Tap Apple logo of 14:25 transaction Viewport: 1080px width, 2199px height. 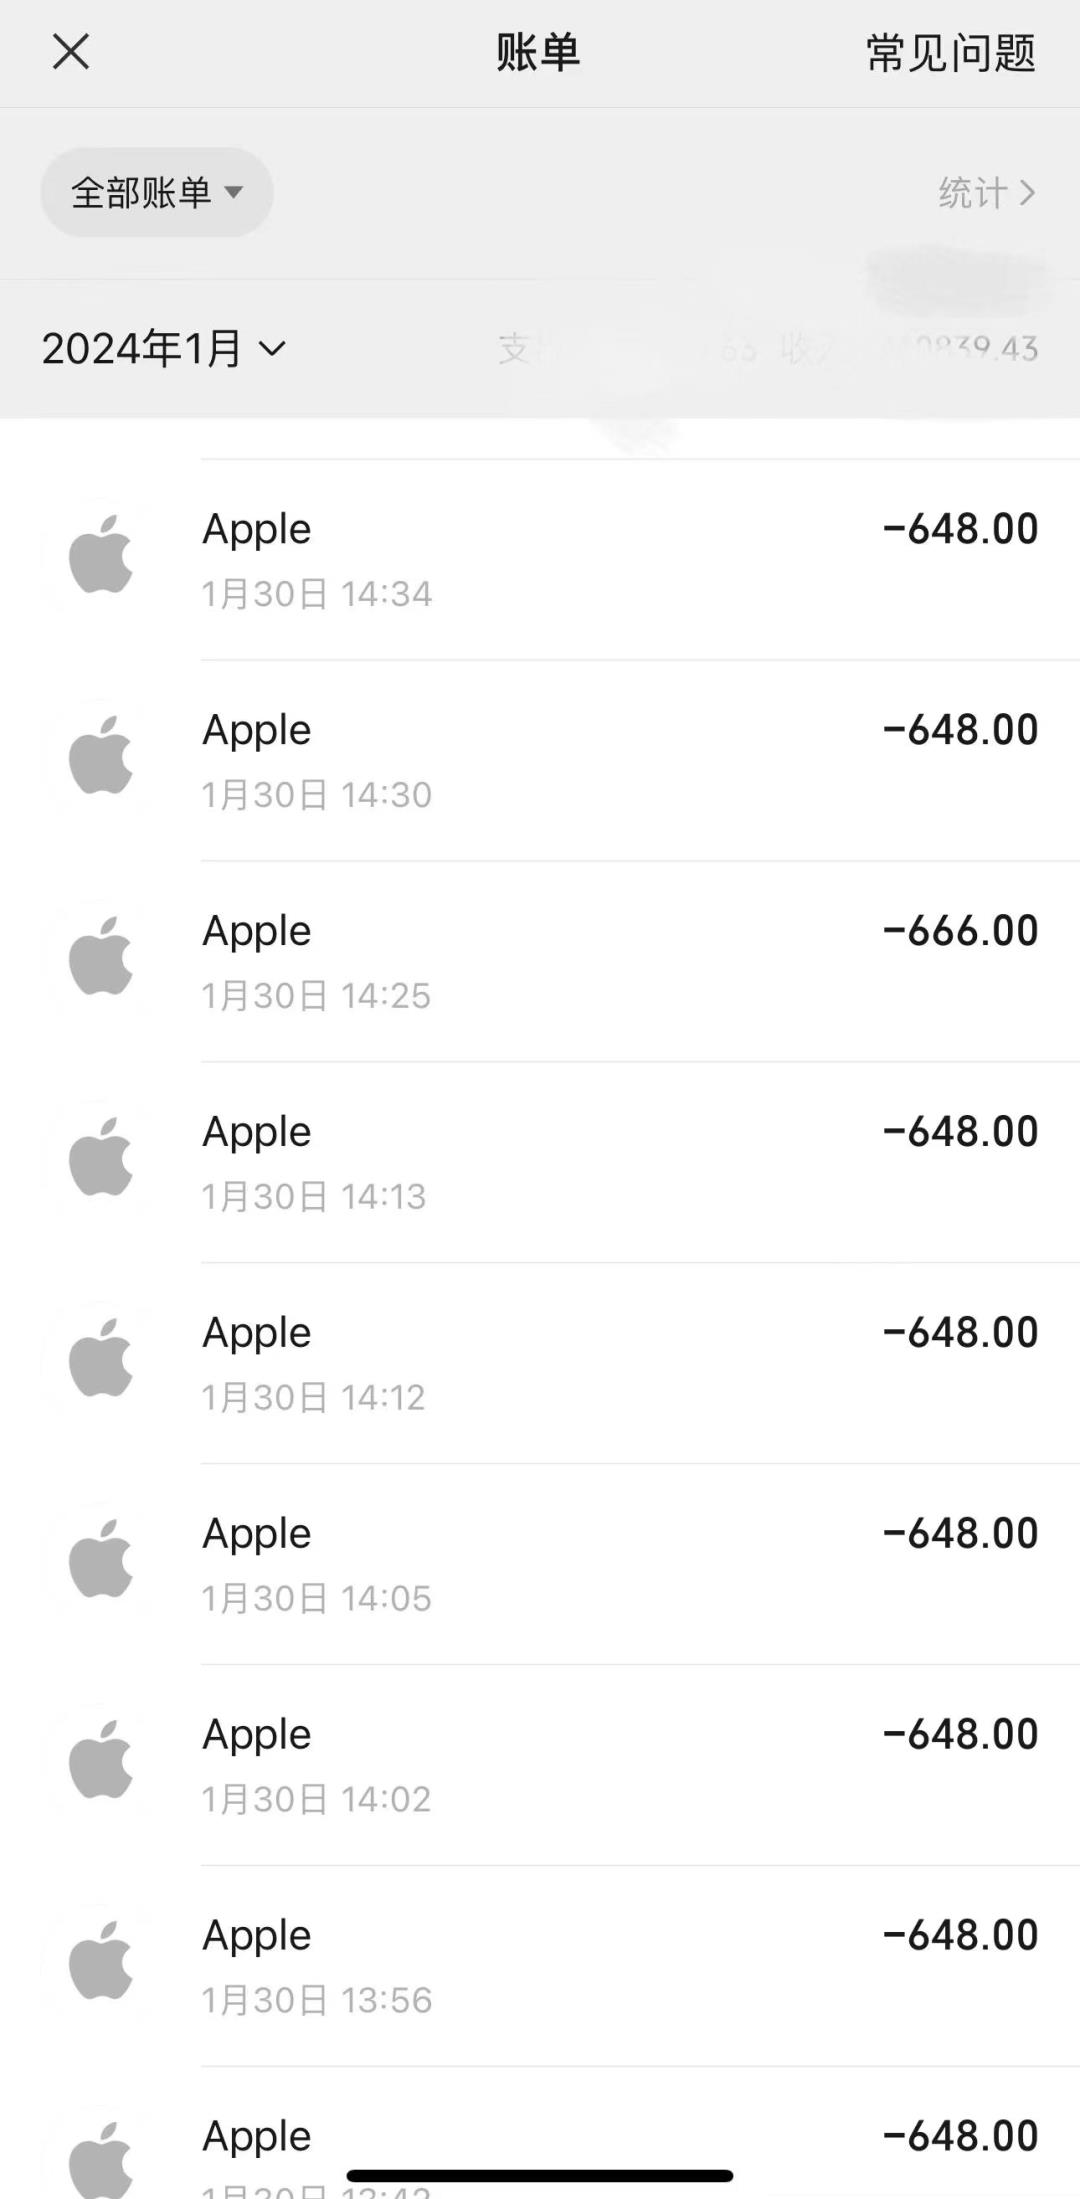tap(101, 956)
